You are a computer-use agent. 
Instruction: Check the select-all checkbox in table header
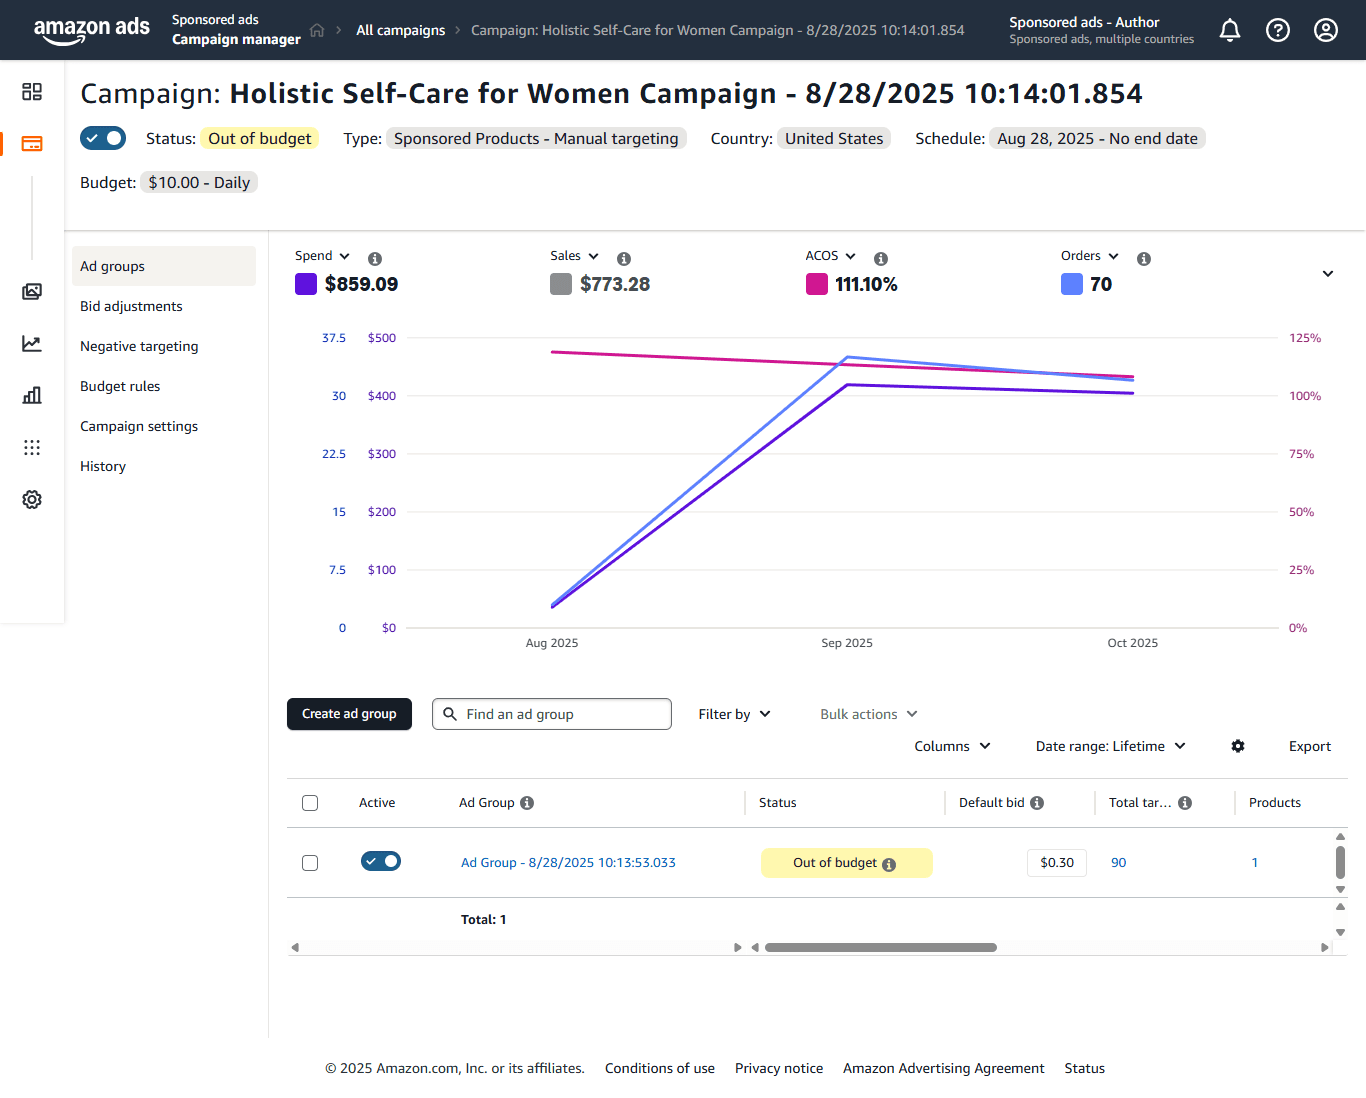point(310,803)
